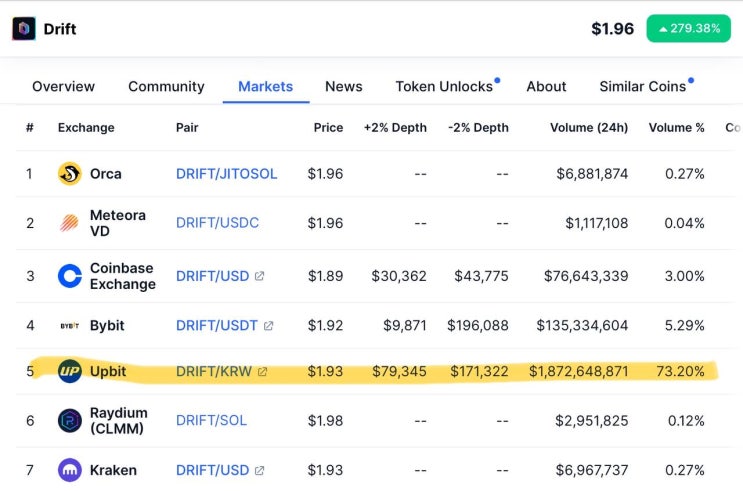Open the DRIFT/JITOSOL pair link
743x491 pixels.
(227, 173)
